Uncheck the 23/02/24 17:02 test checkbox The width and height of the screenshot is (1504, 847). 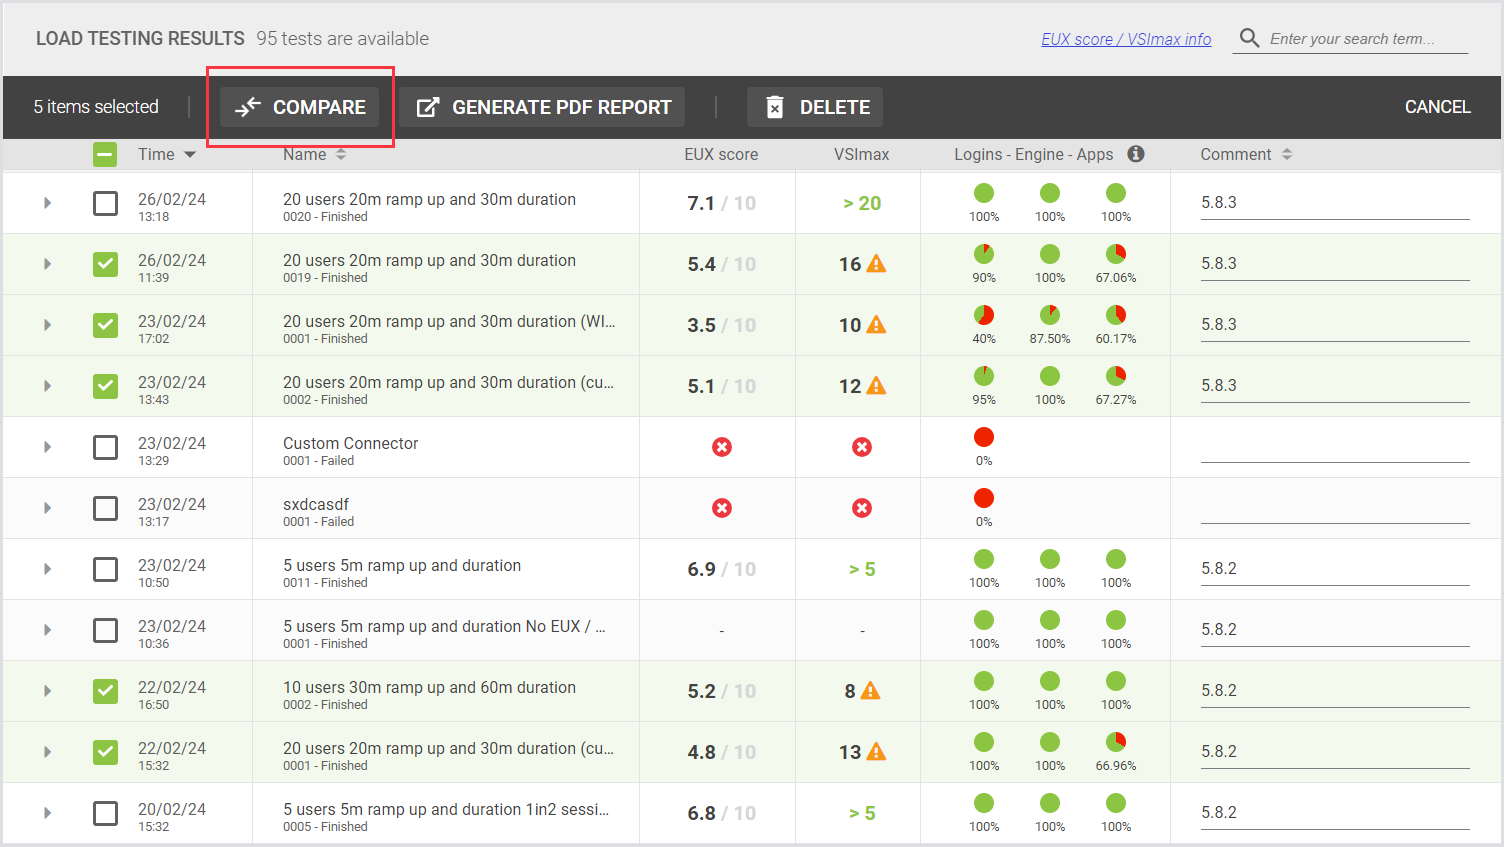pyautogui.click(x=105, y=325)
